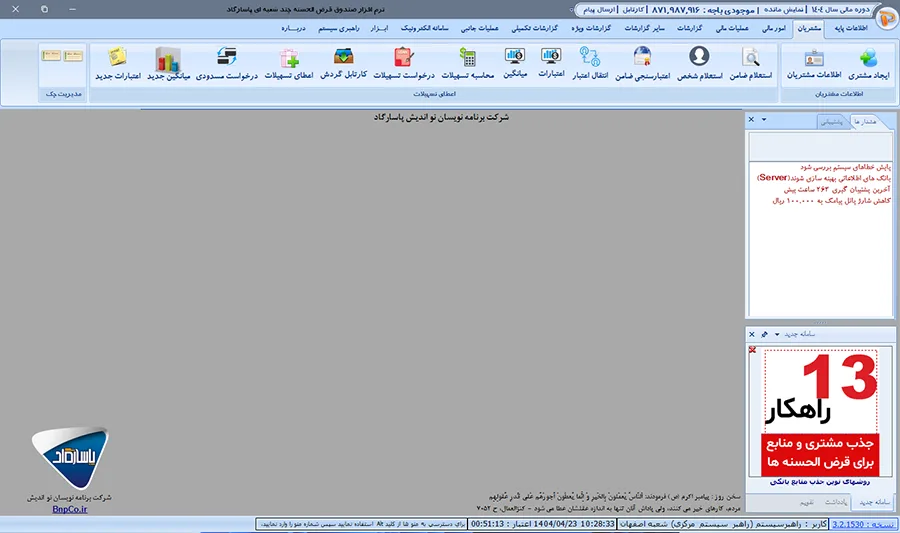Click the second cheque icon in مدیریت چک

coord(51,55)
